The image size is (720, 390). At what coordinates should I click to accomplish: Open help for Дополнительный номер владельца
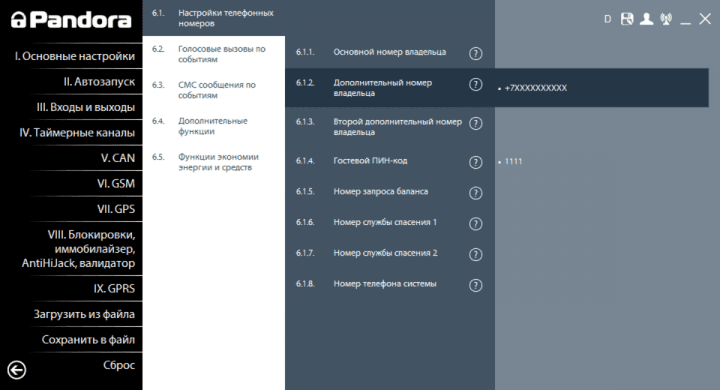click(x=476, y=85)
